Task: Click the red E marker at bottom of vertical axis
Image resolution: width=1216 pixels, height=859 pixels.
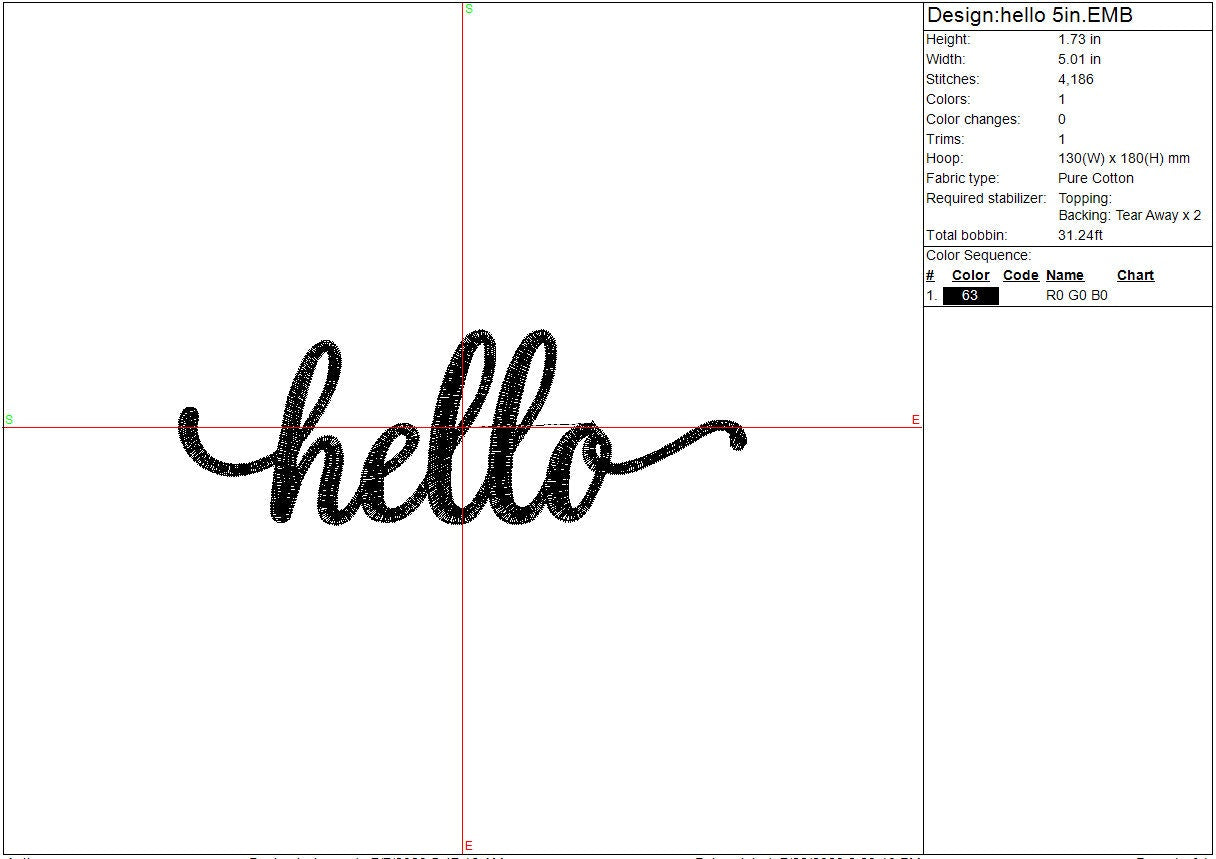Action: [469, 846]
